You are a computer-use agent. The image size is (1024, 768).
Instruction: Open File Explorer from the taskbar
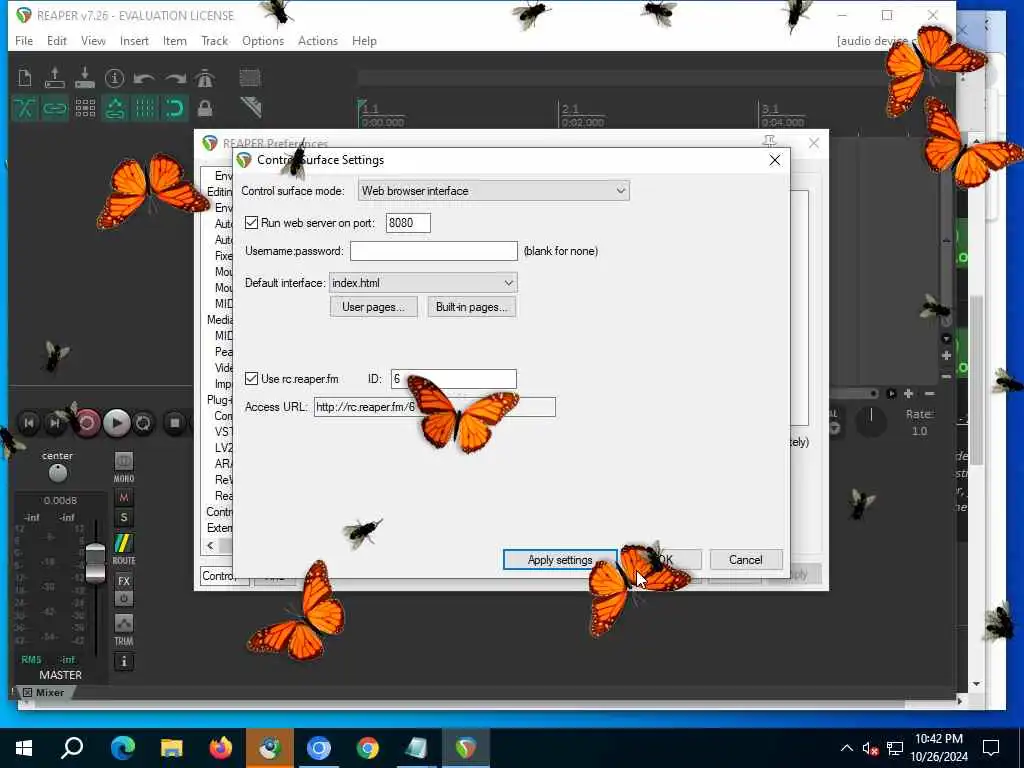[172, 748]
